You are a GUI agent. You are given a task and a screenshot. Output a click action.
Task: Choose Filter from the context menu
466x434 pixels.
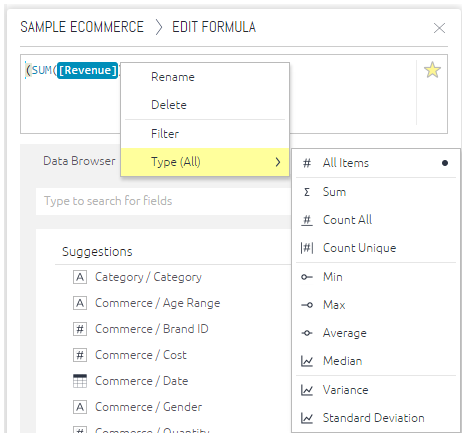pyautogui.click(x=205, y=134)
